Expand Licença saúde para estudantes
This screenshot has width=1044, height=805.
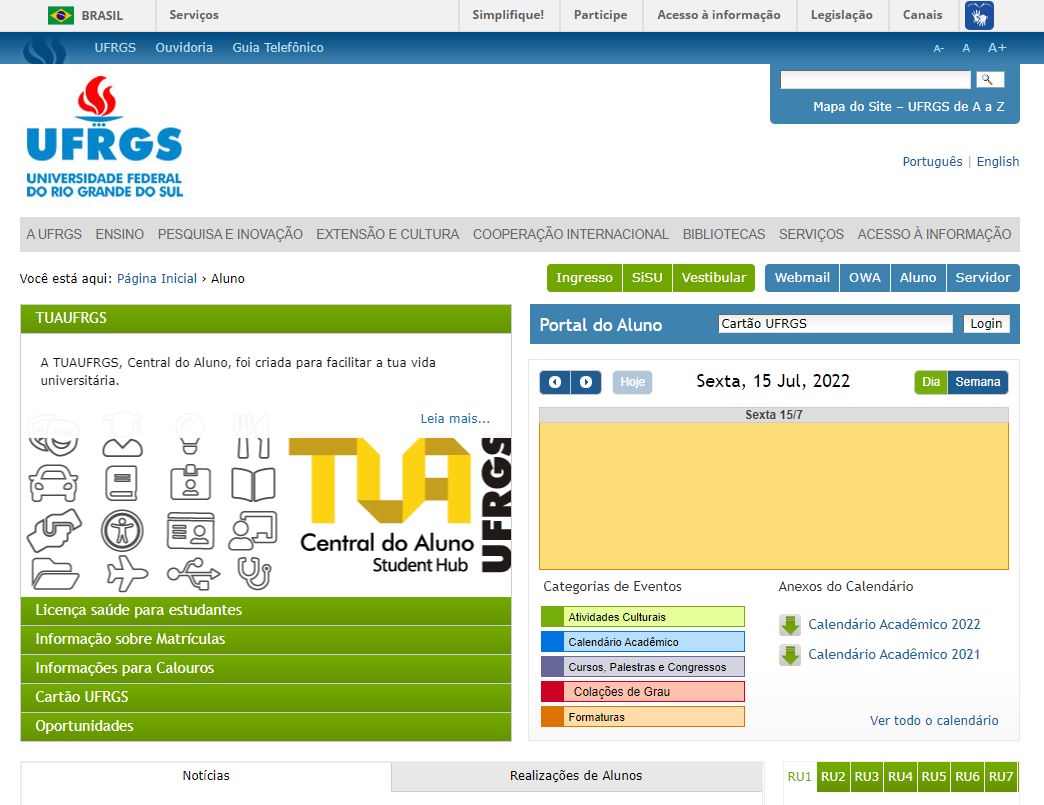coord(266,611)
